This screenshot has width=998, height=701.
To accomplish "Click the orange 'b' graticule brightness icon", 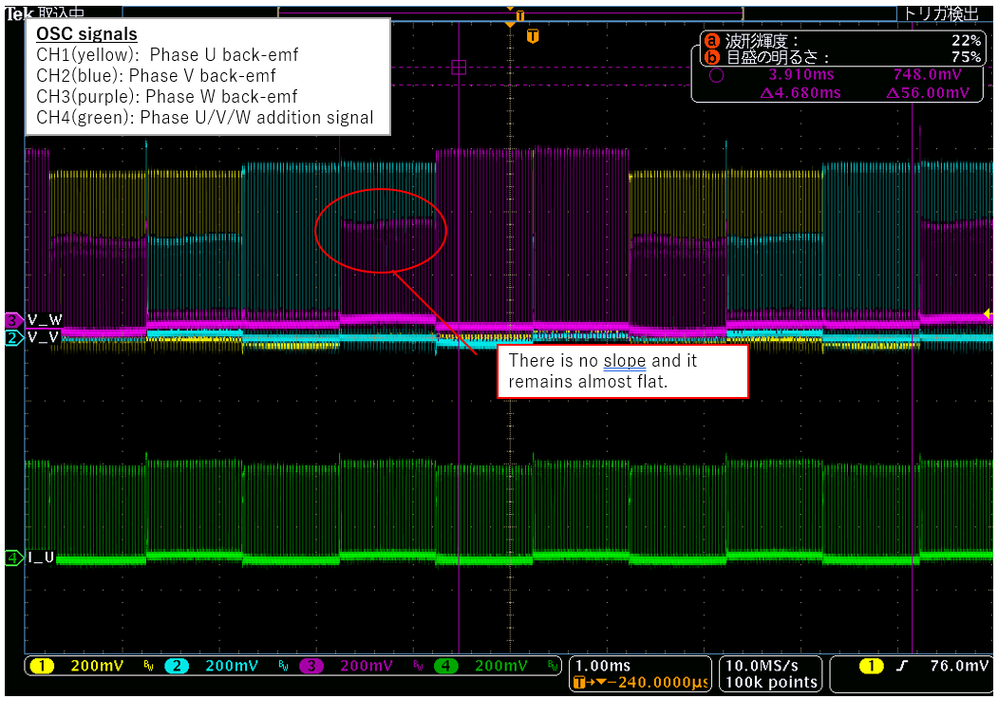I will pyautogui.click(x=710, y=57).
